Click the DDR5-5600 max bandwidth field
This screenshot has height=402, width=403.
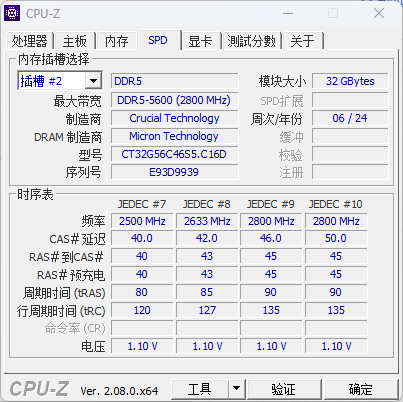(x=174, y=100)
